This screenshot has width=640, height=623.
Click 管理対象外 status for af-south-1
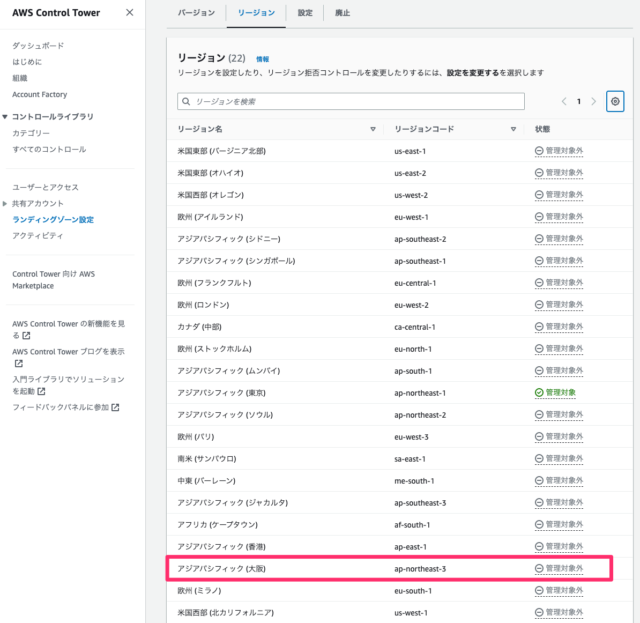coord(559,525)
